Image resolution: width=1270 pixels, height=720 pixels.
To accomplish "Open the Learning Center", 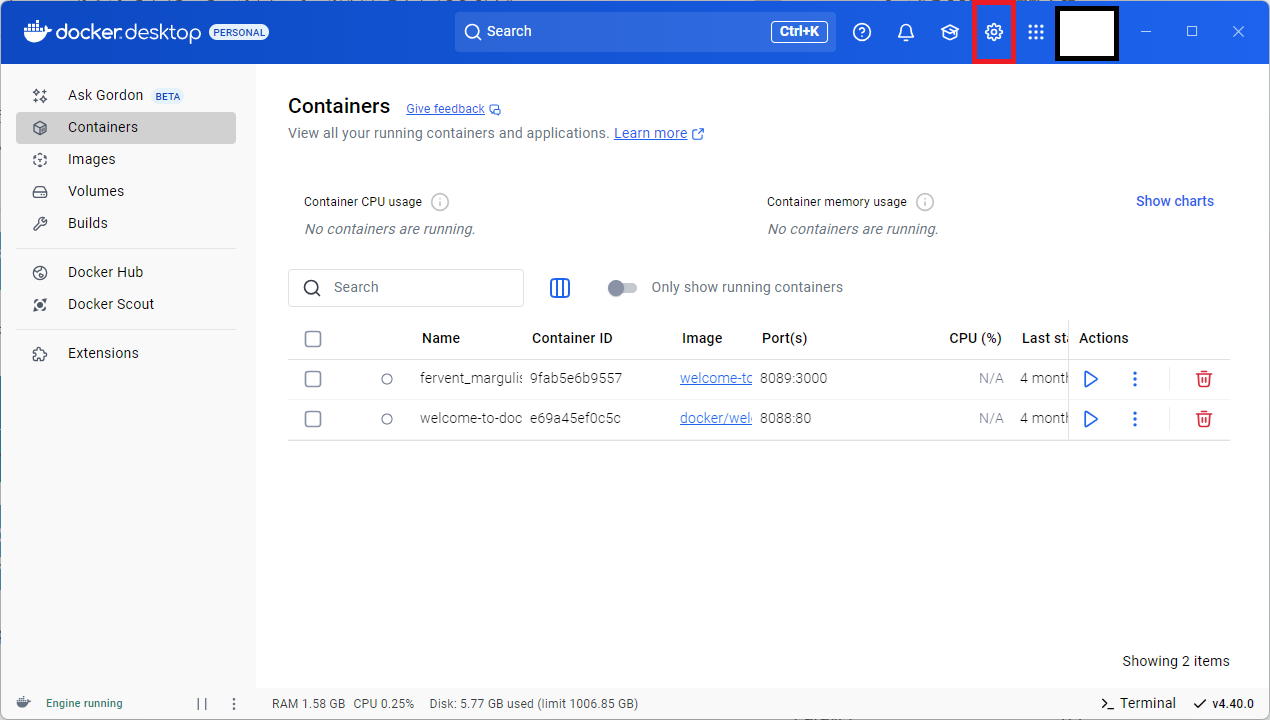I will pos(949,31).
